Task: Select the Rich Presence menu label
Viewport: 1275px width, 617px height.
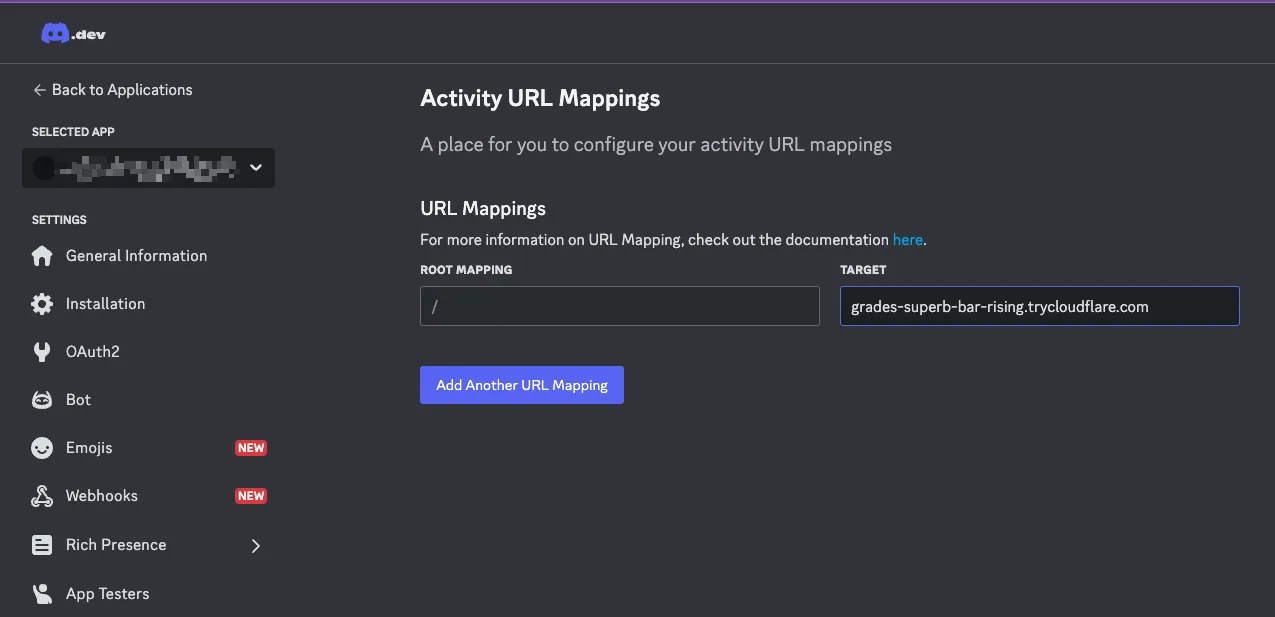Action: [x=116, y=545]
